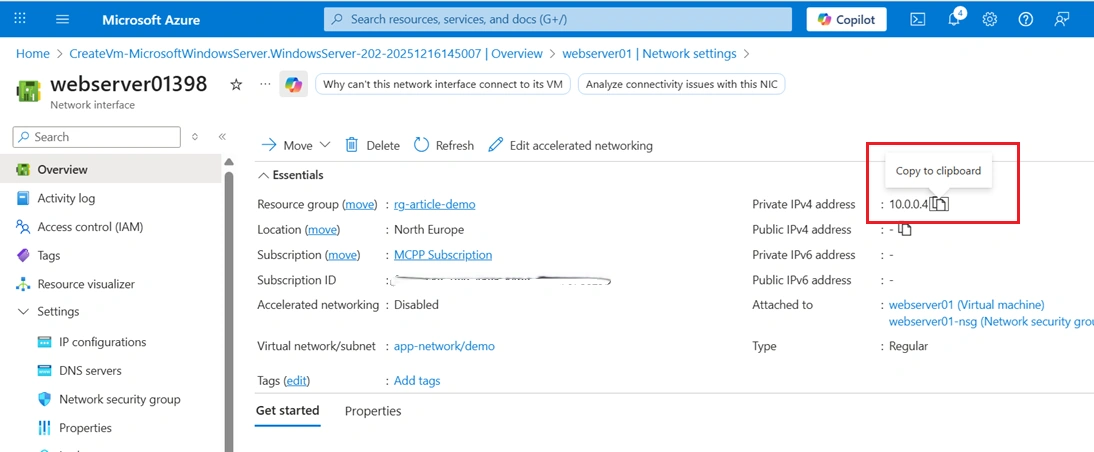Open the app-network/demo link
This screenshot has width=1094, height=452.
(444, 346)
